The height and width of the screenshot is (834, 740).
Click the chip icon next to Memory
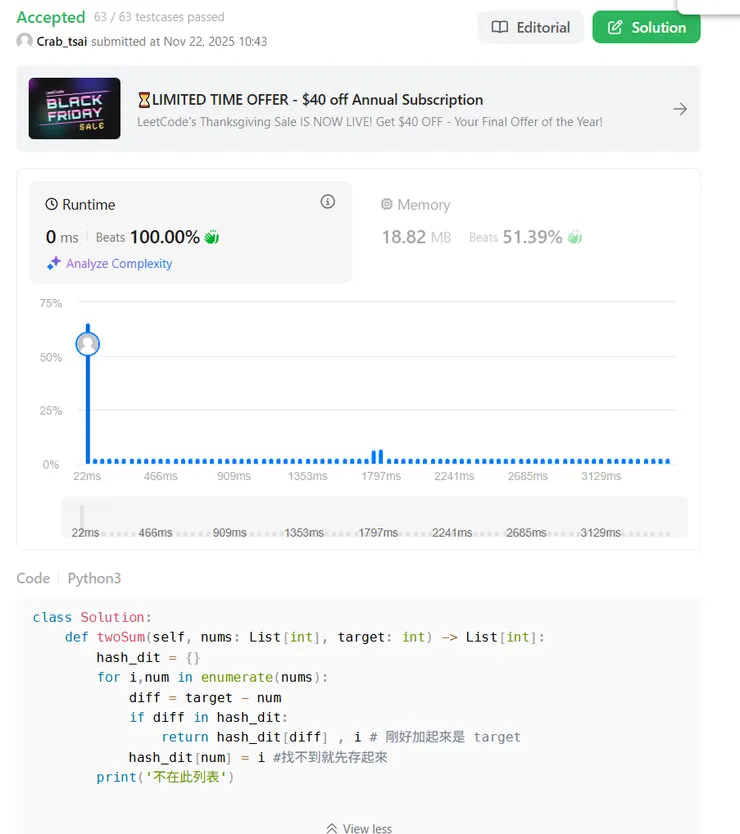point(387,205)
